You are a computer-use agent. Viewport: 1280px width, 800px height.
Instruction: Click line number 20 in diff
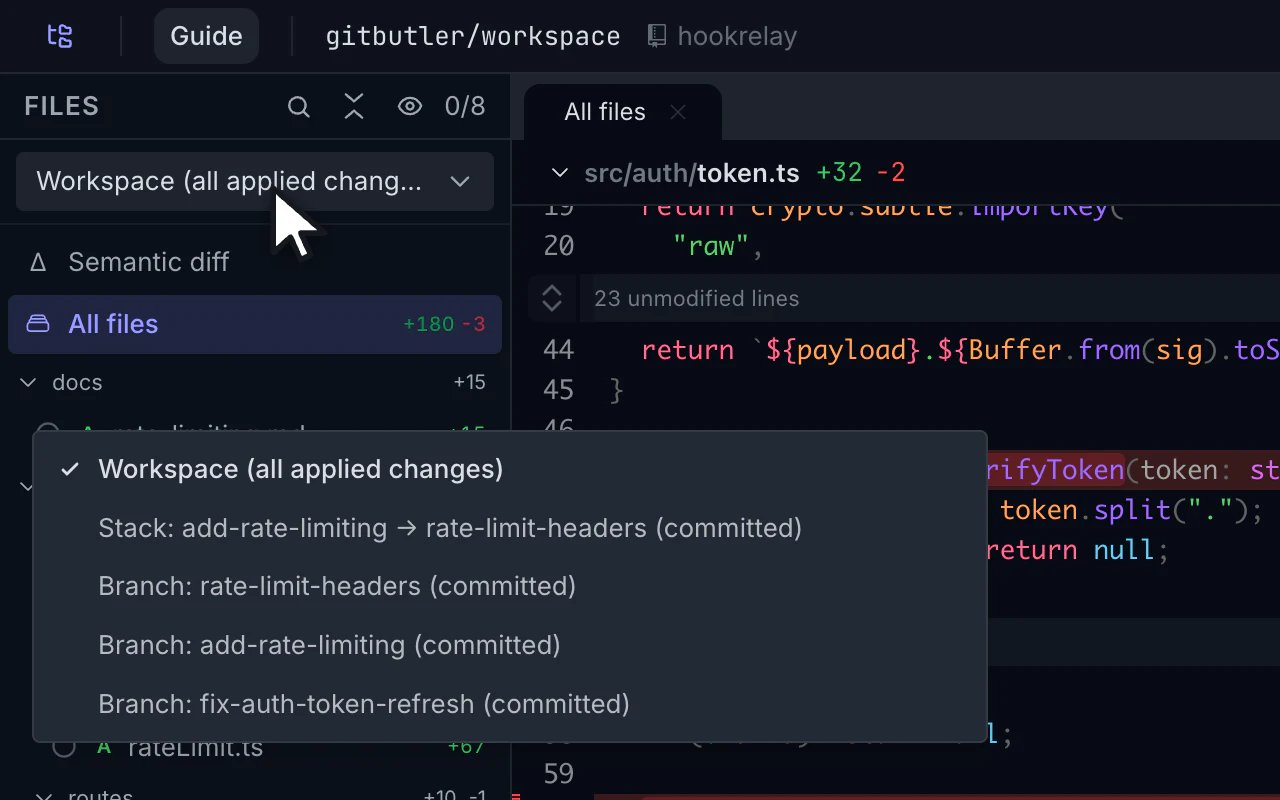[559, 246]
